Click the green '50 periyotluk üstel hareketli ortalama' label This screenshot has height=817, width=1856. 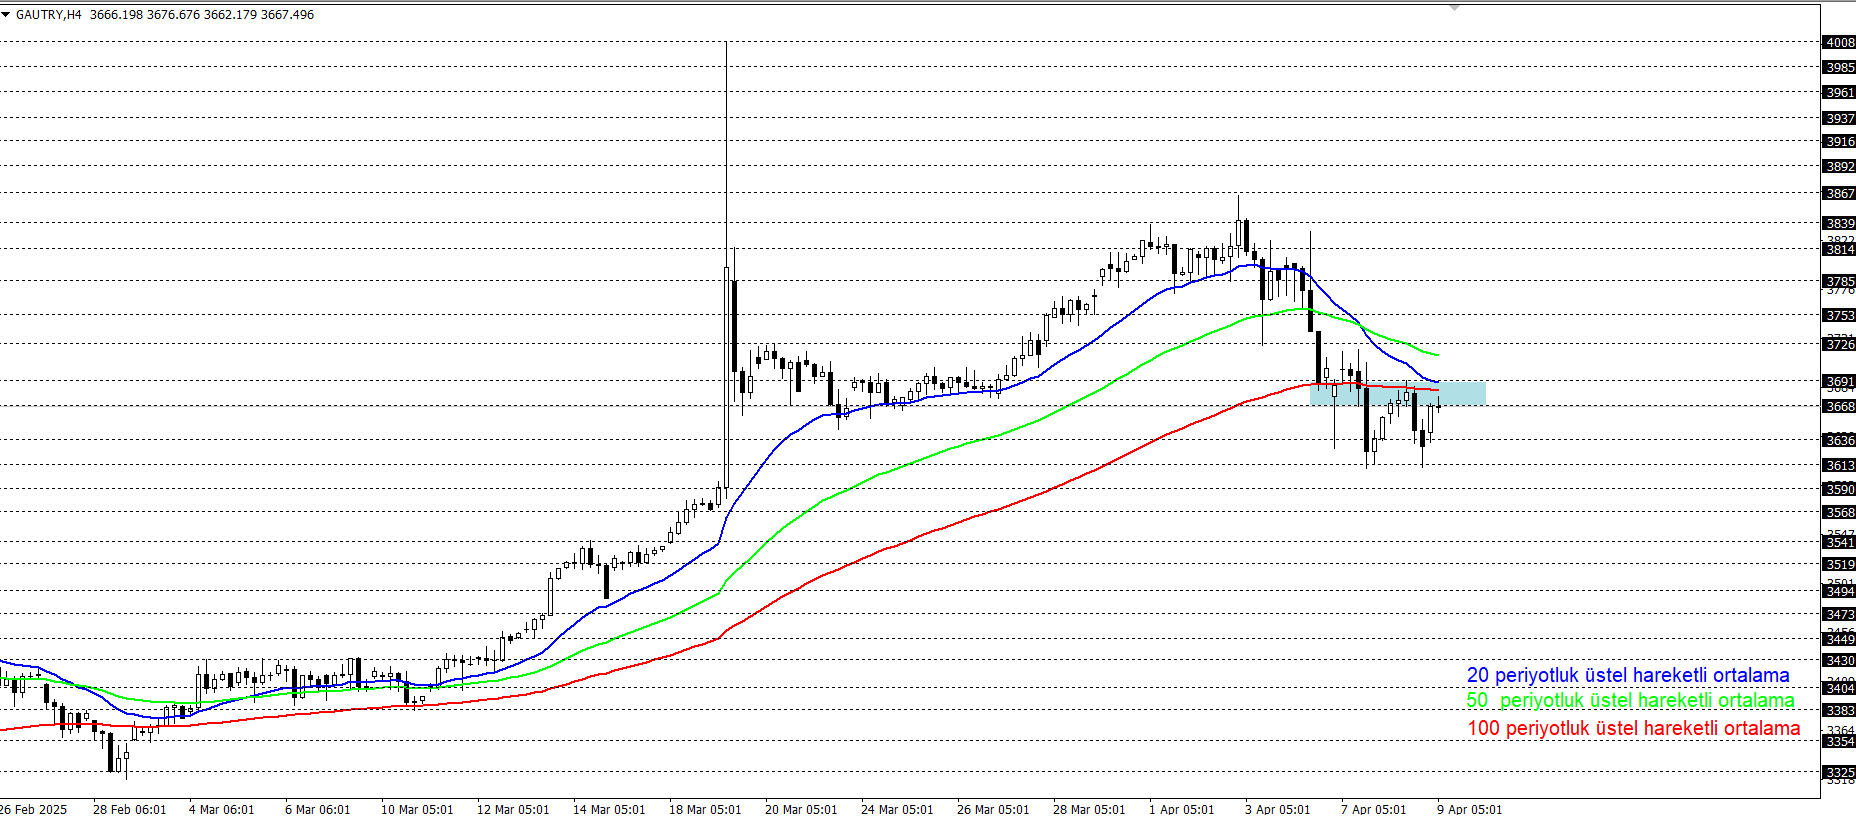(x=1630, y=700)
